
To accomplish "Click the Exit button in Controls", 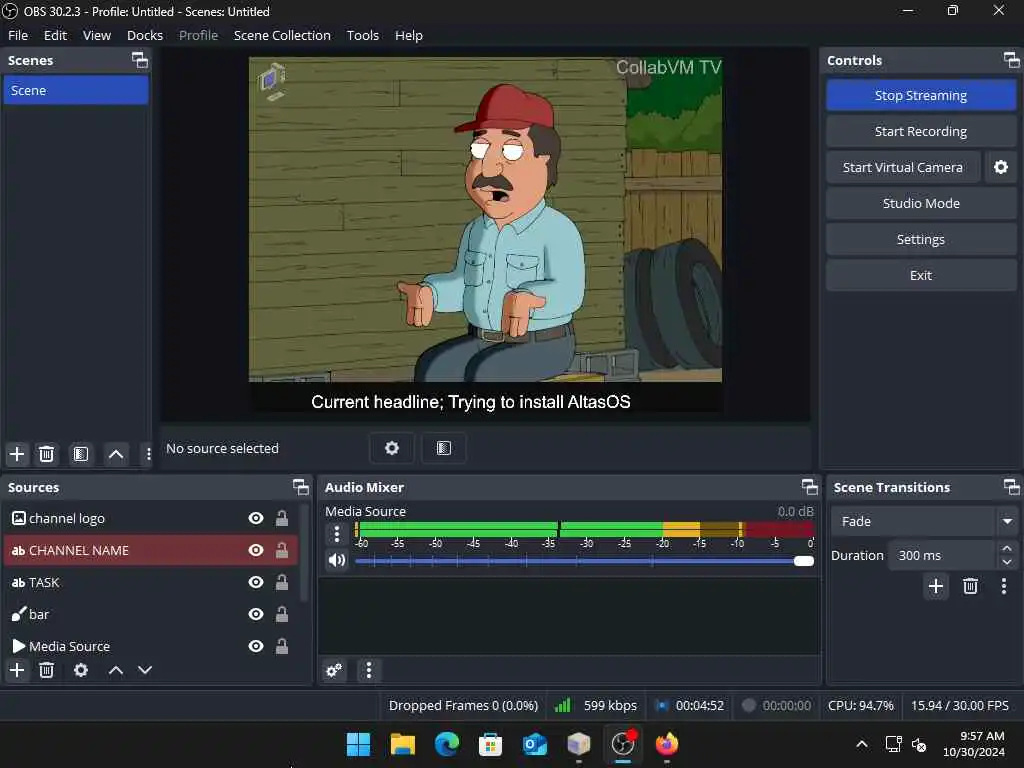I will (921, 275).
